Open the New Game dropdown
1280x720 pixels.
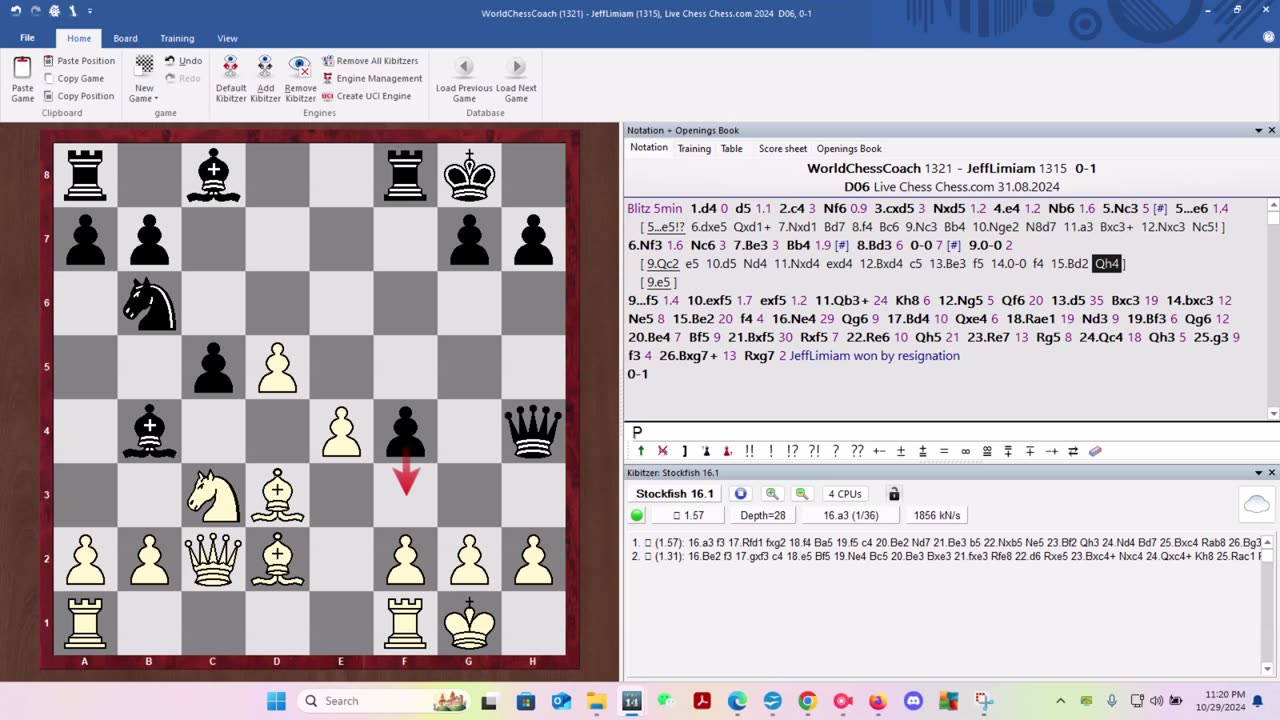144,79
